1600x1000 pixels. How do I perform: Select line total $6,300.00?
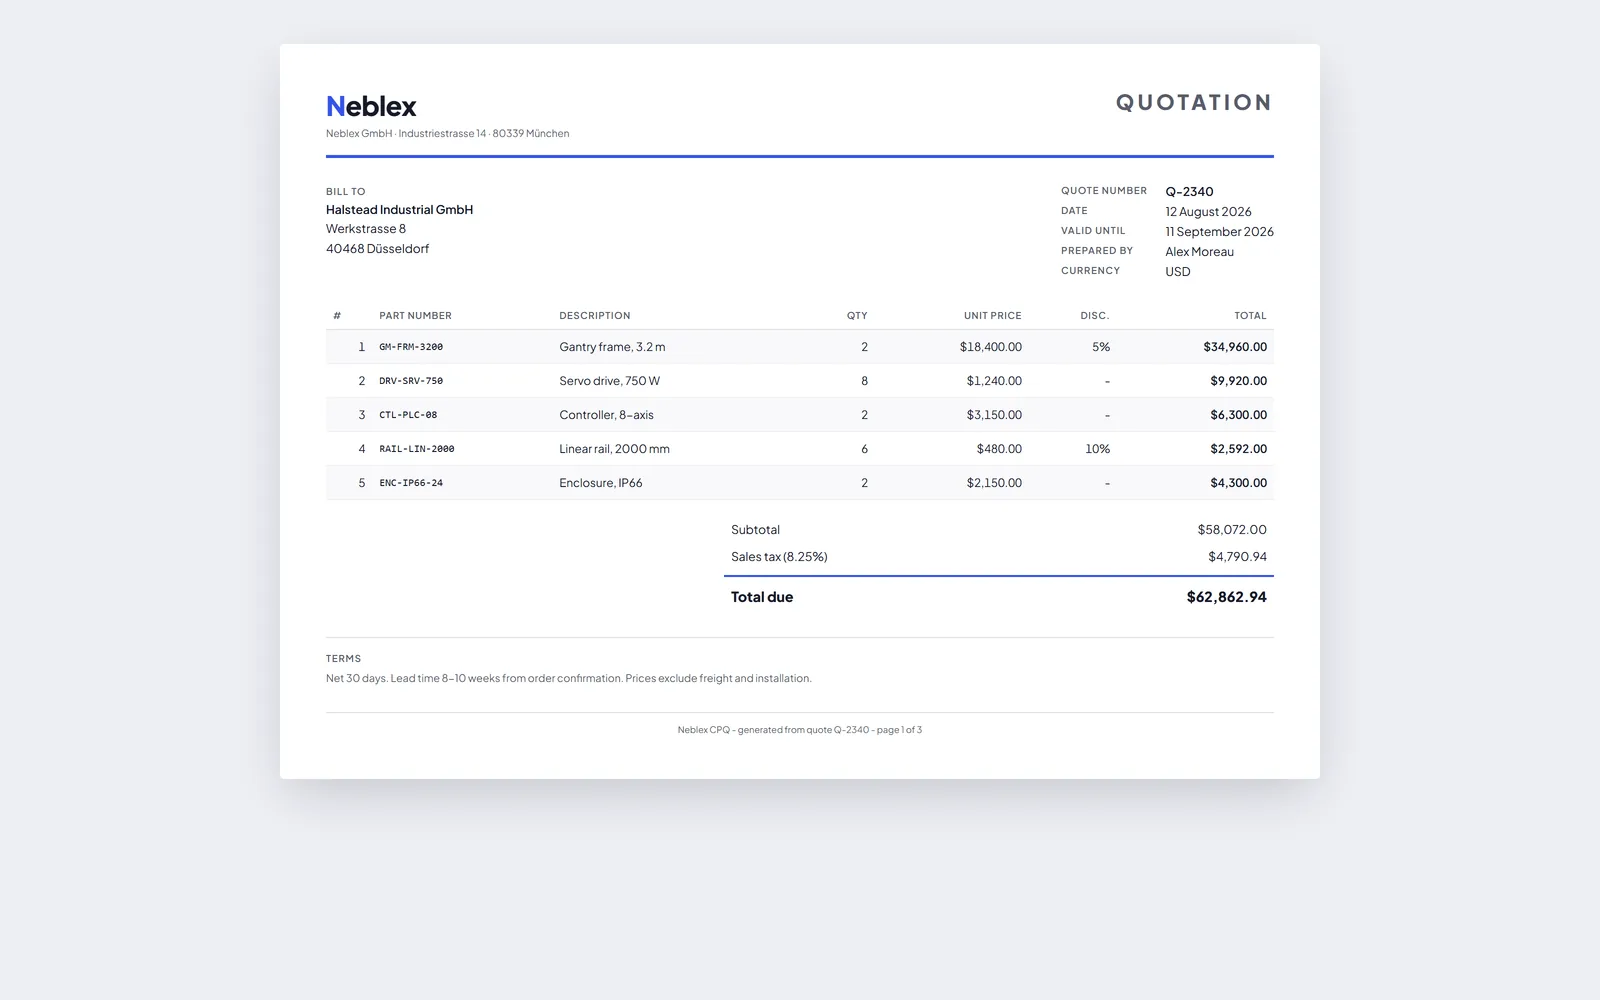(x=1238, y=415)
